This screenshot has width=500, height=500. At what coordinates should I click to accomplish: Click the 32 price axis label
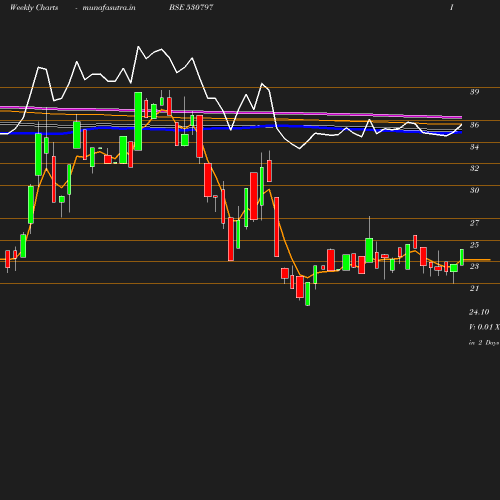(475, 168)
